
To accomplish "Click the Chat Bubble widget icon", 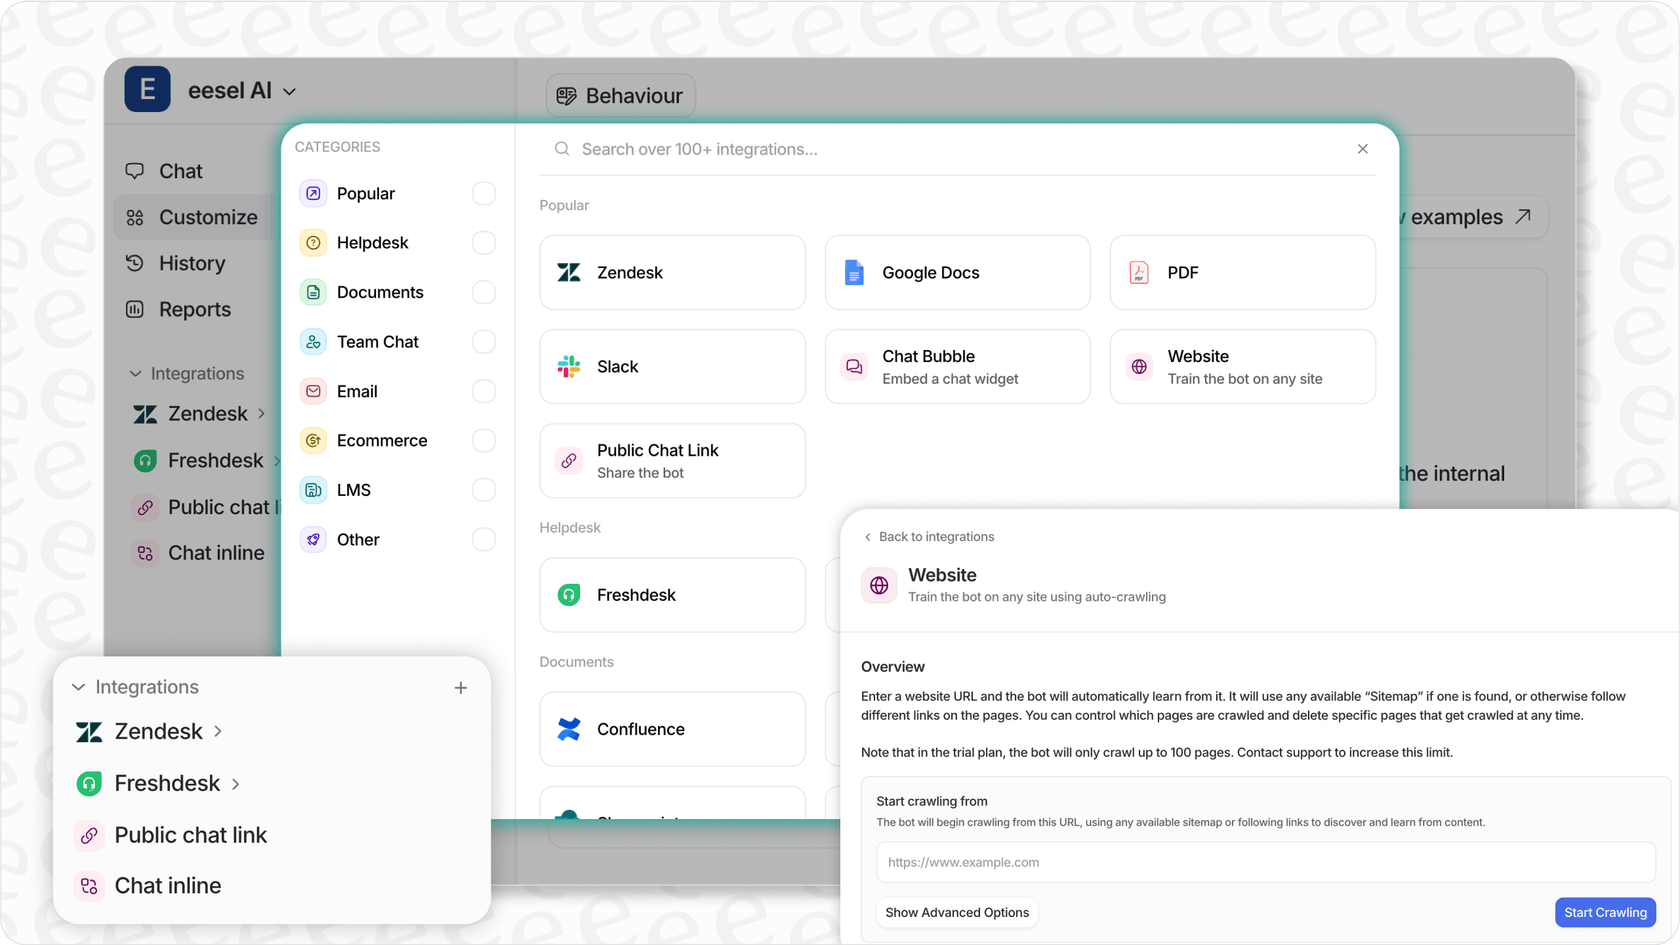I will (853, 366).
